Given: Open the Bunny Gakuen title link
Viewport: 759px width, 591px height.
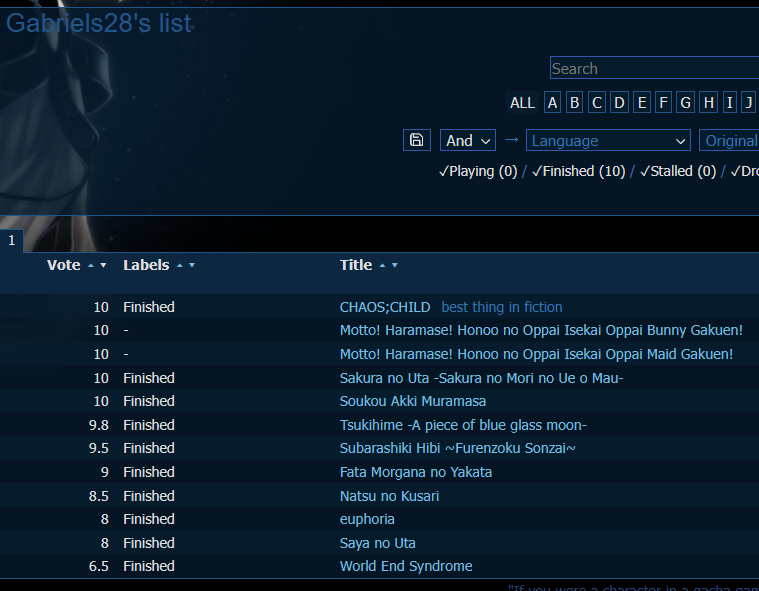Looking at the screenshot, I should 541,331.
